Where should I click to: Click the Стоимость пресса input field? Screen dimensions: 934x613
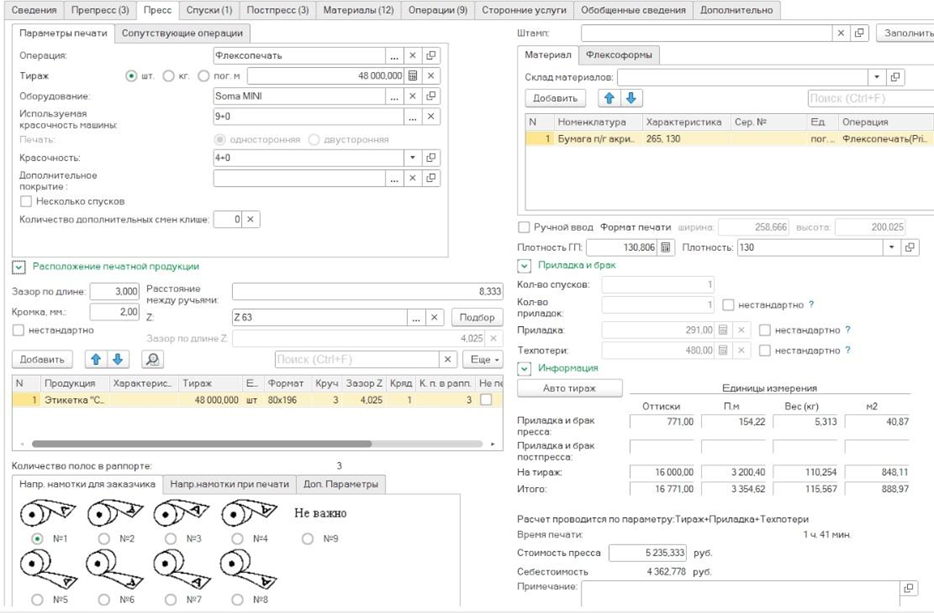(x=647, y=553)
